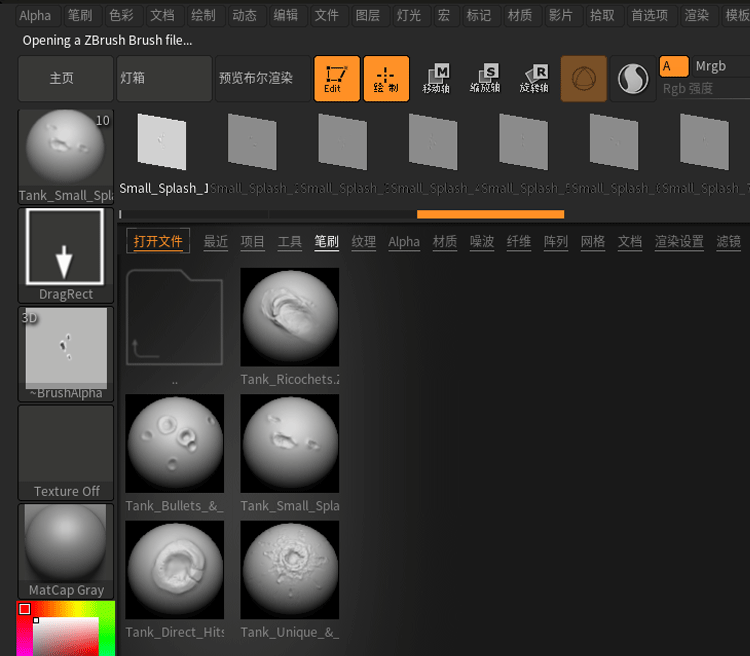
Task: Toggle the Gizmo 3D sphere icon
Action: (584, 78)
